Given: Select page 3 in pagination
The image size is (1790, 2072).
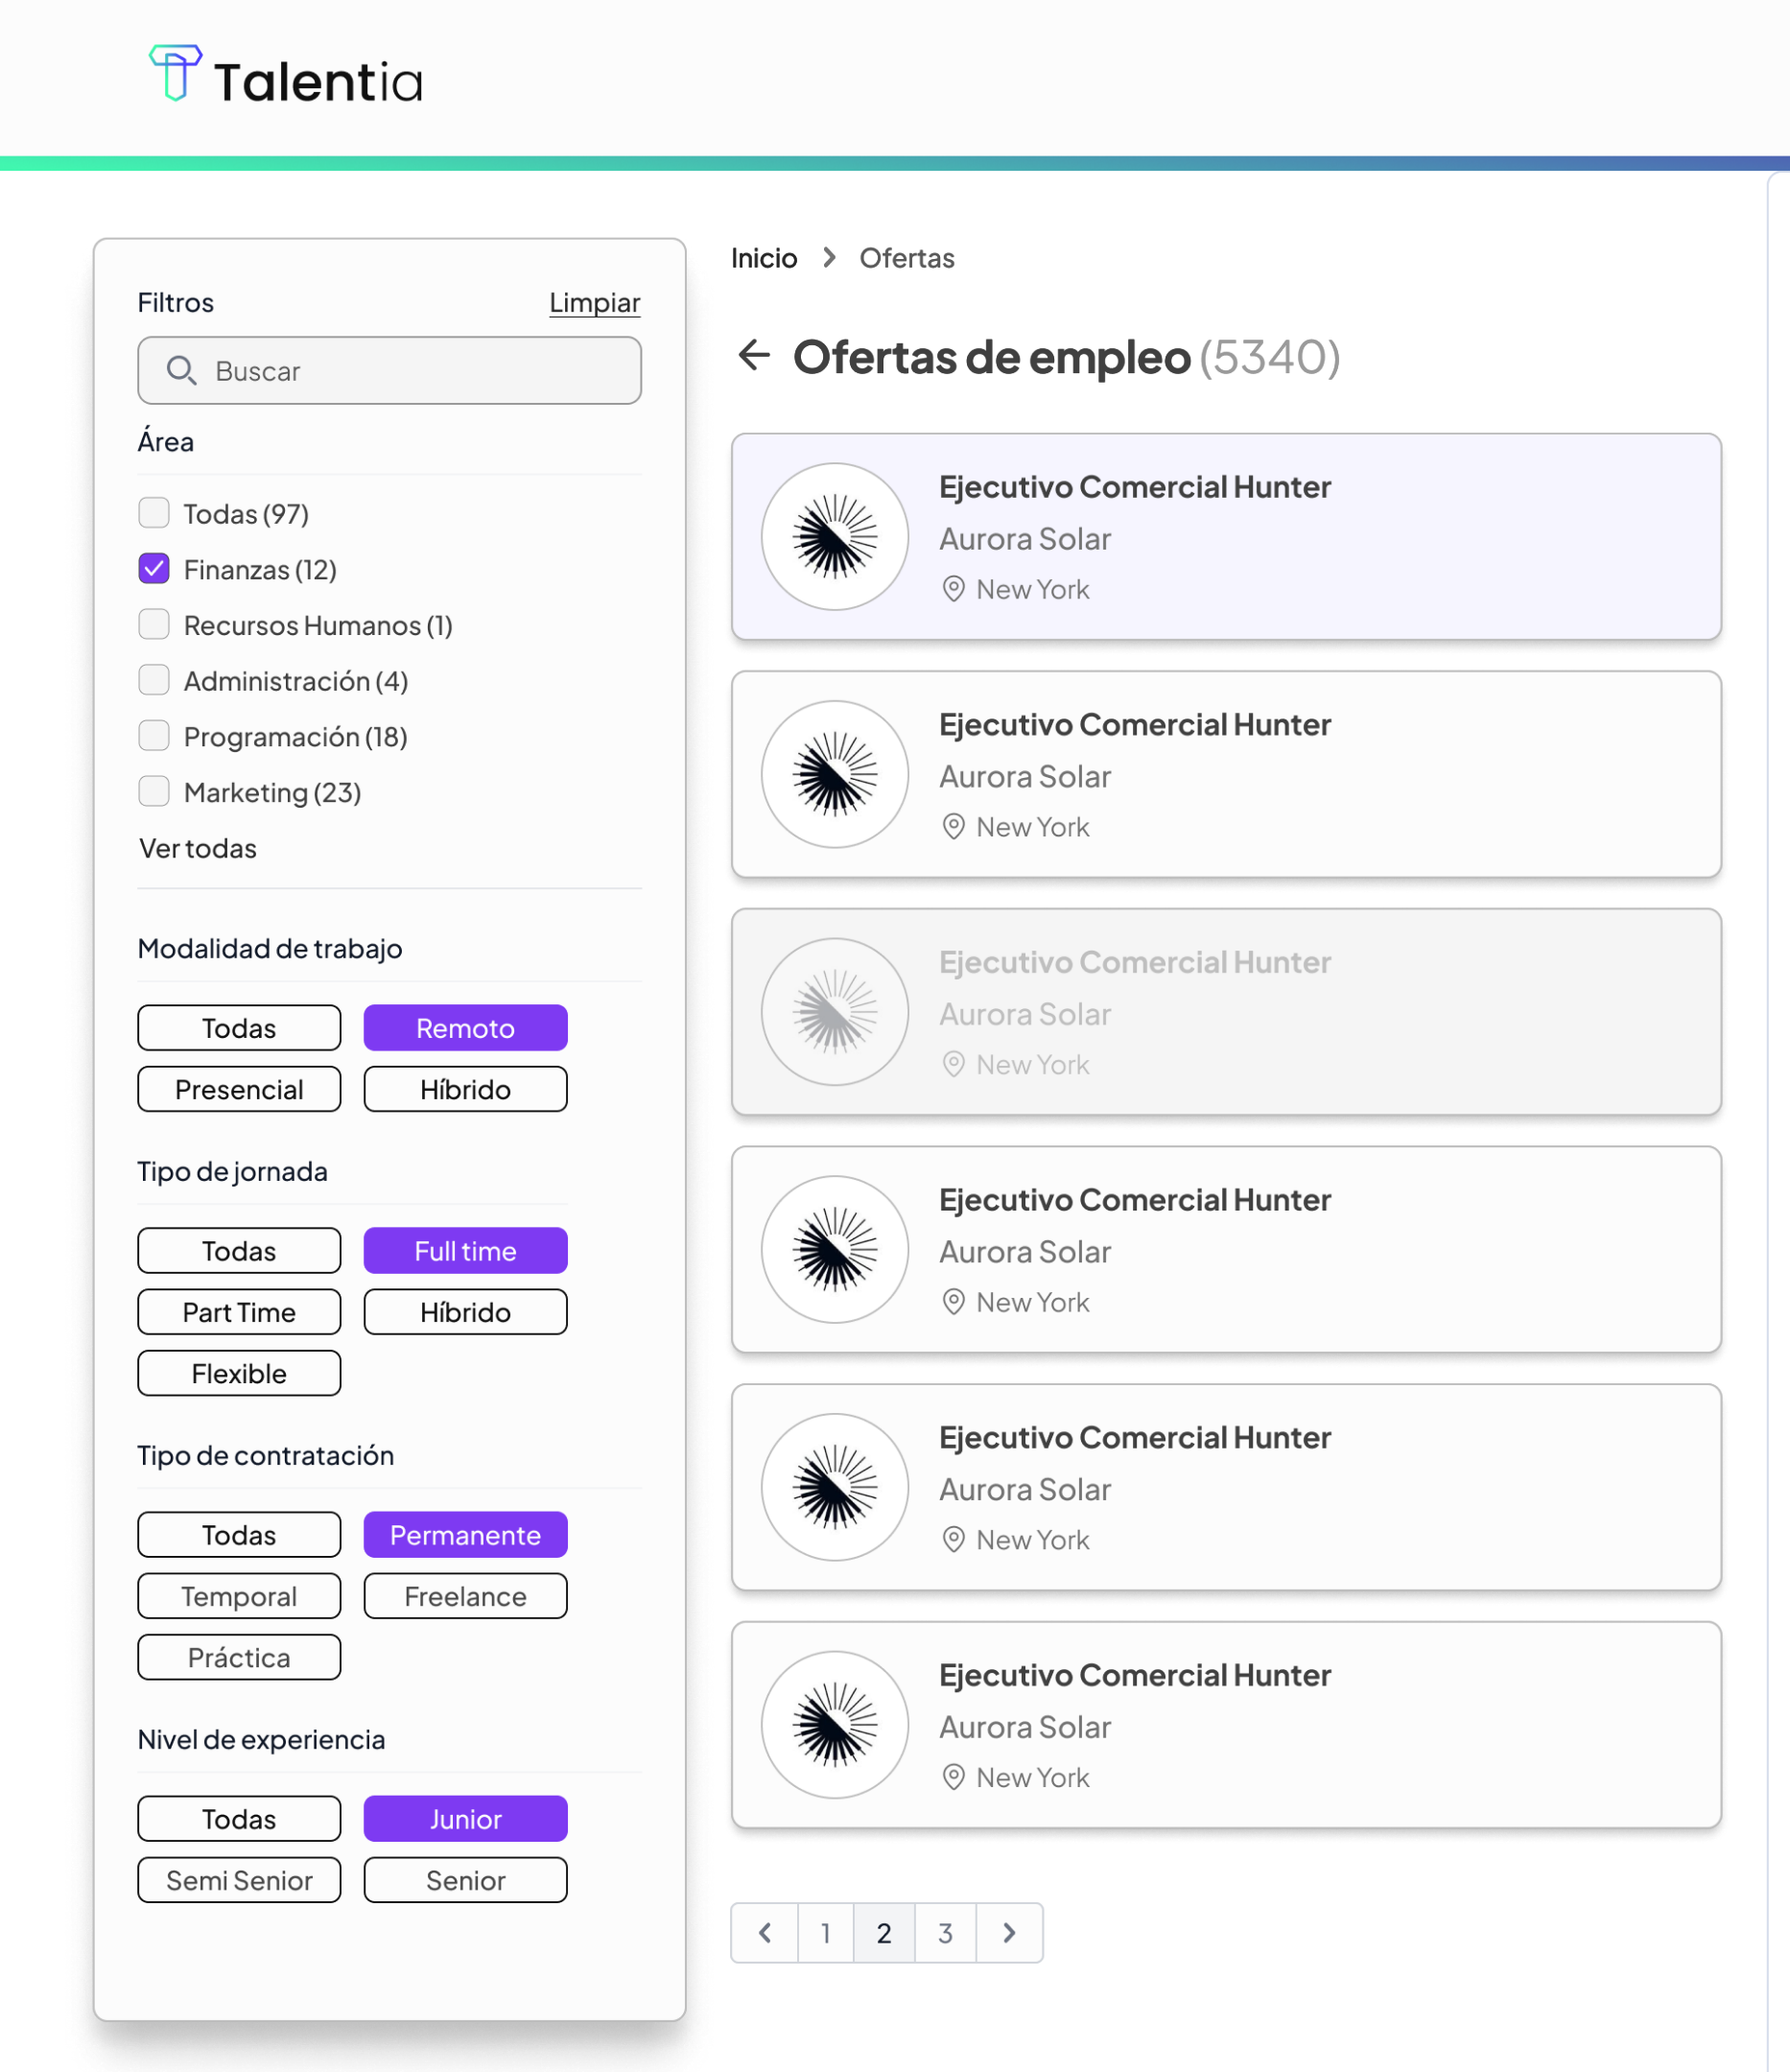Looking at the screenshot, I should (x=945, y=1933).
